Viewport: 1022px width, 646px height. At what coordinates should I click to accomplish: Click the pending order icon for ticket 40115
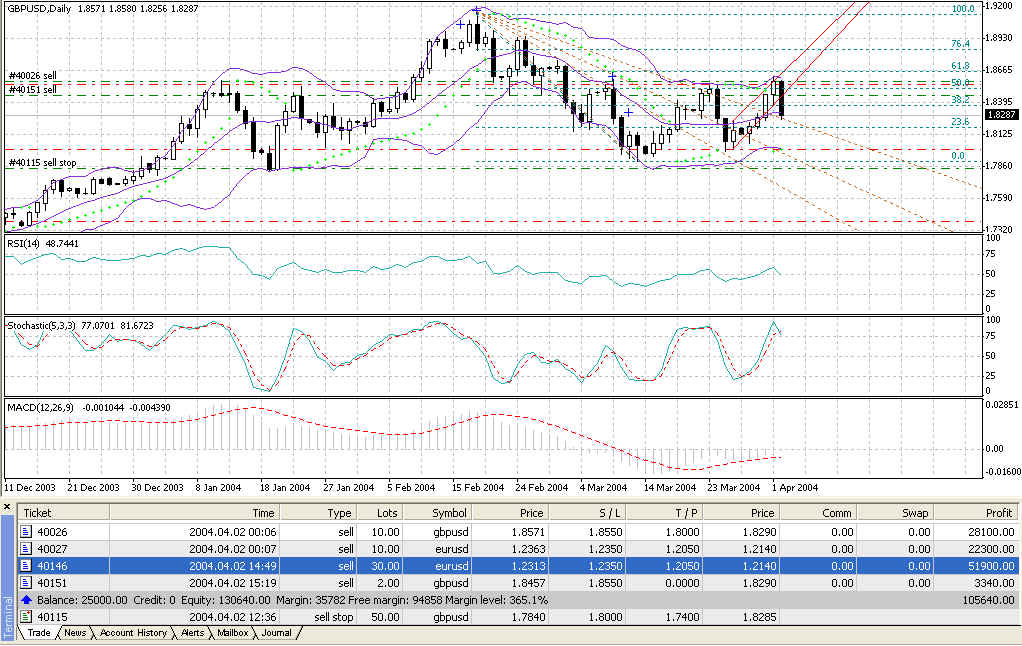click(27, 617)
